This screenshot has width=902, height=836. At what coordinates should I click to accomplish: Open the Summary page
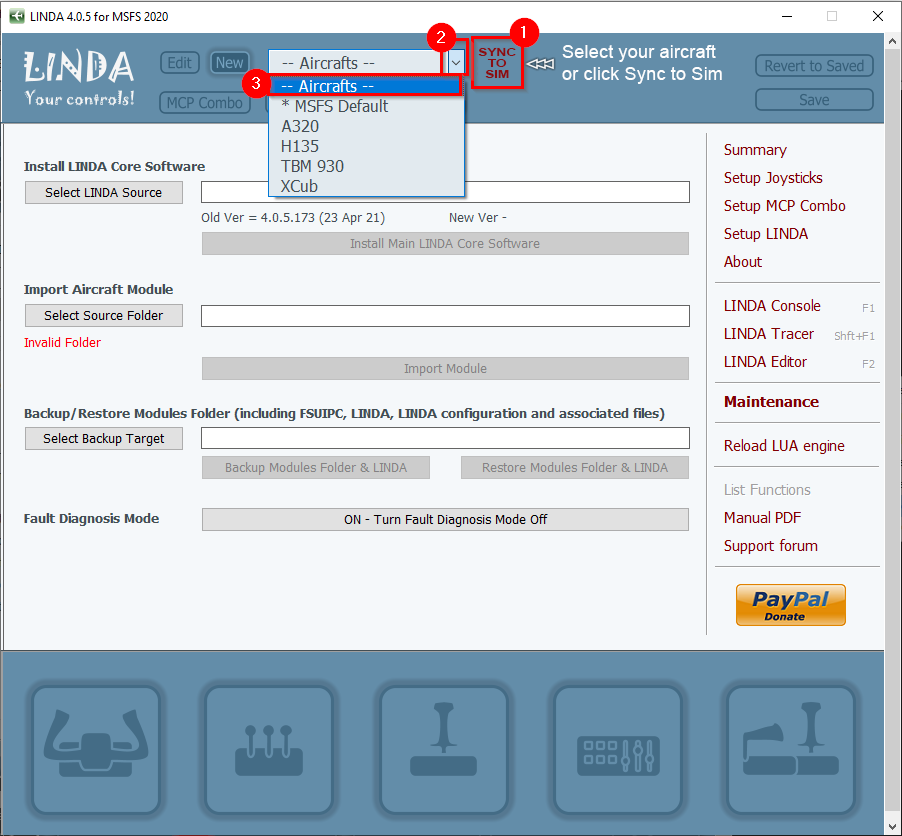coord(755,150)
